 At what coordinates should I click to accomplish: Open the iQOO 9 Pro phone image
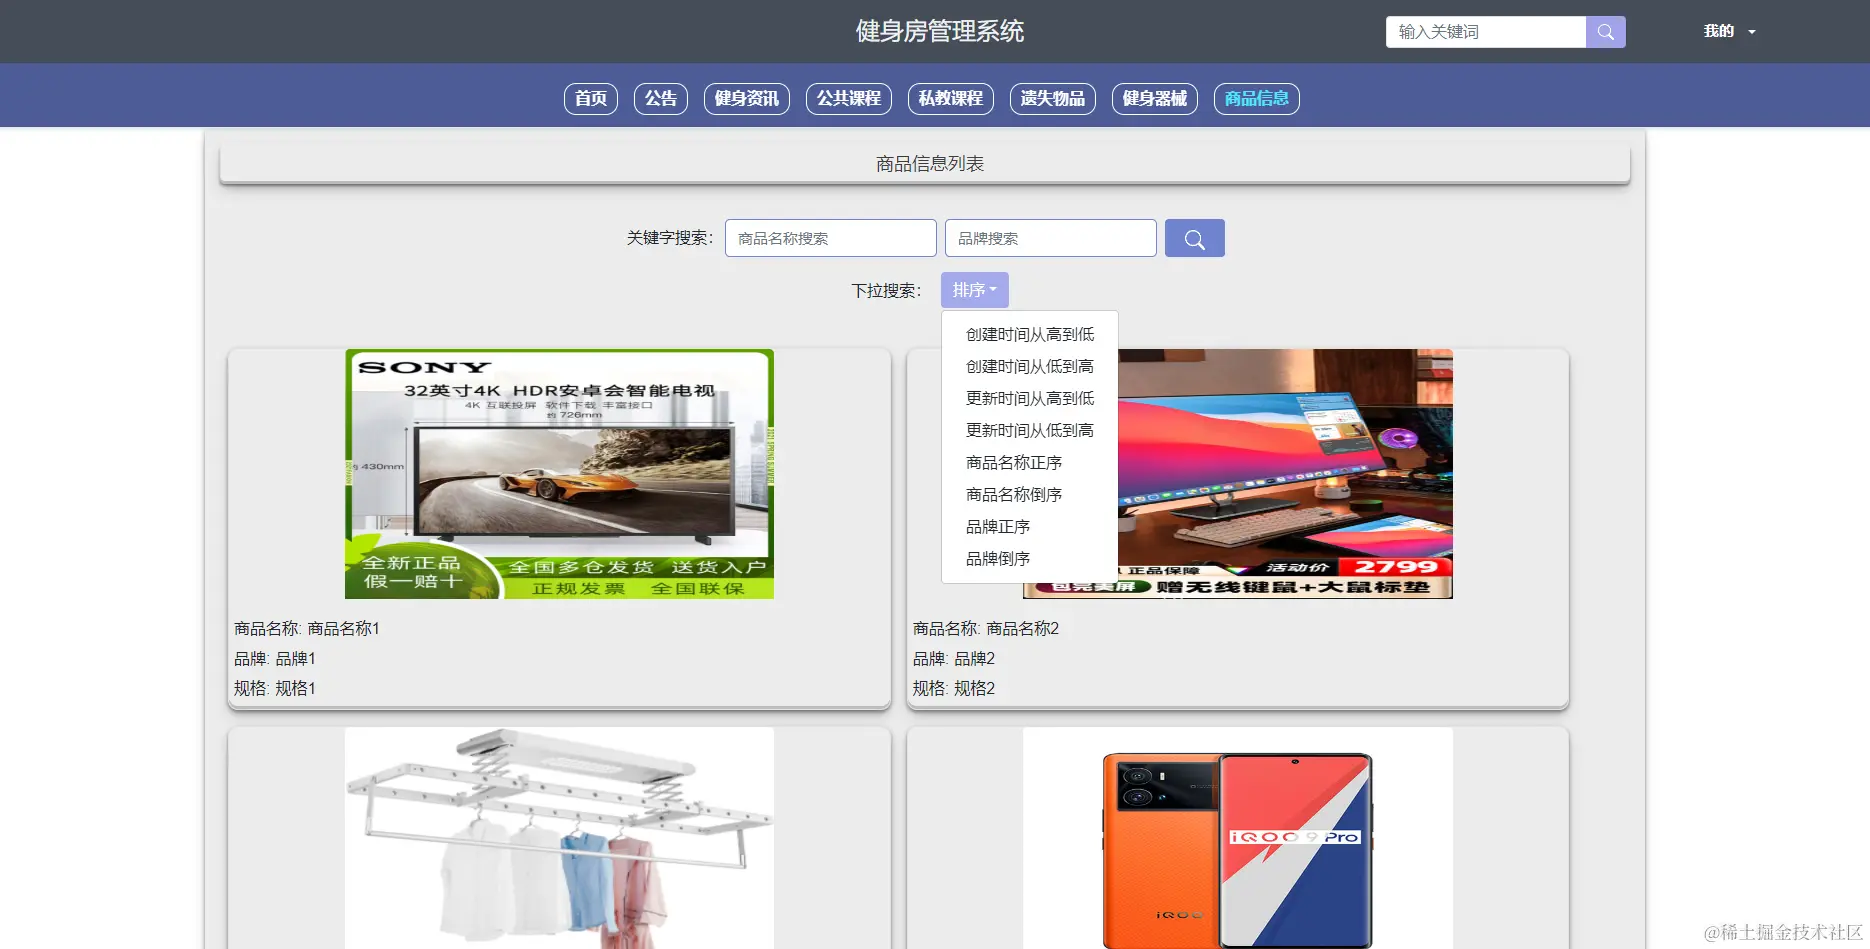1238,838
